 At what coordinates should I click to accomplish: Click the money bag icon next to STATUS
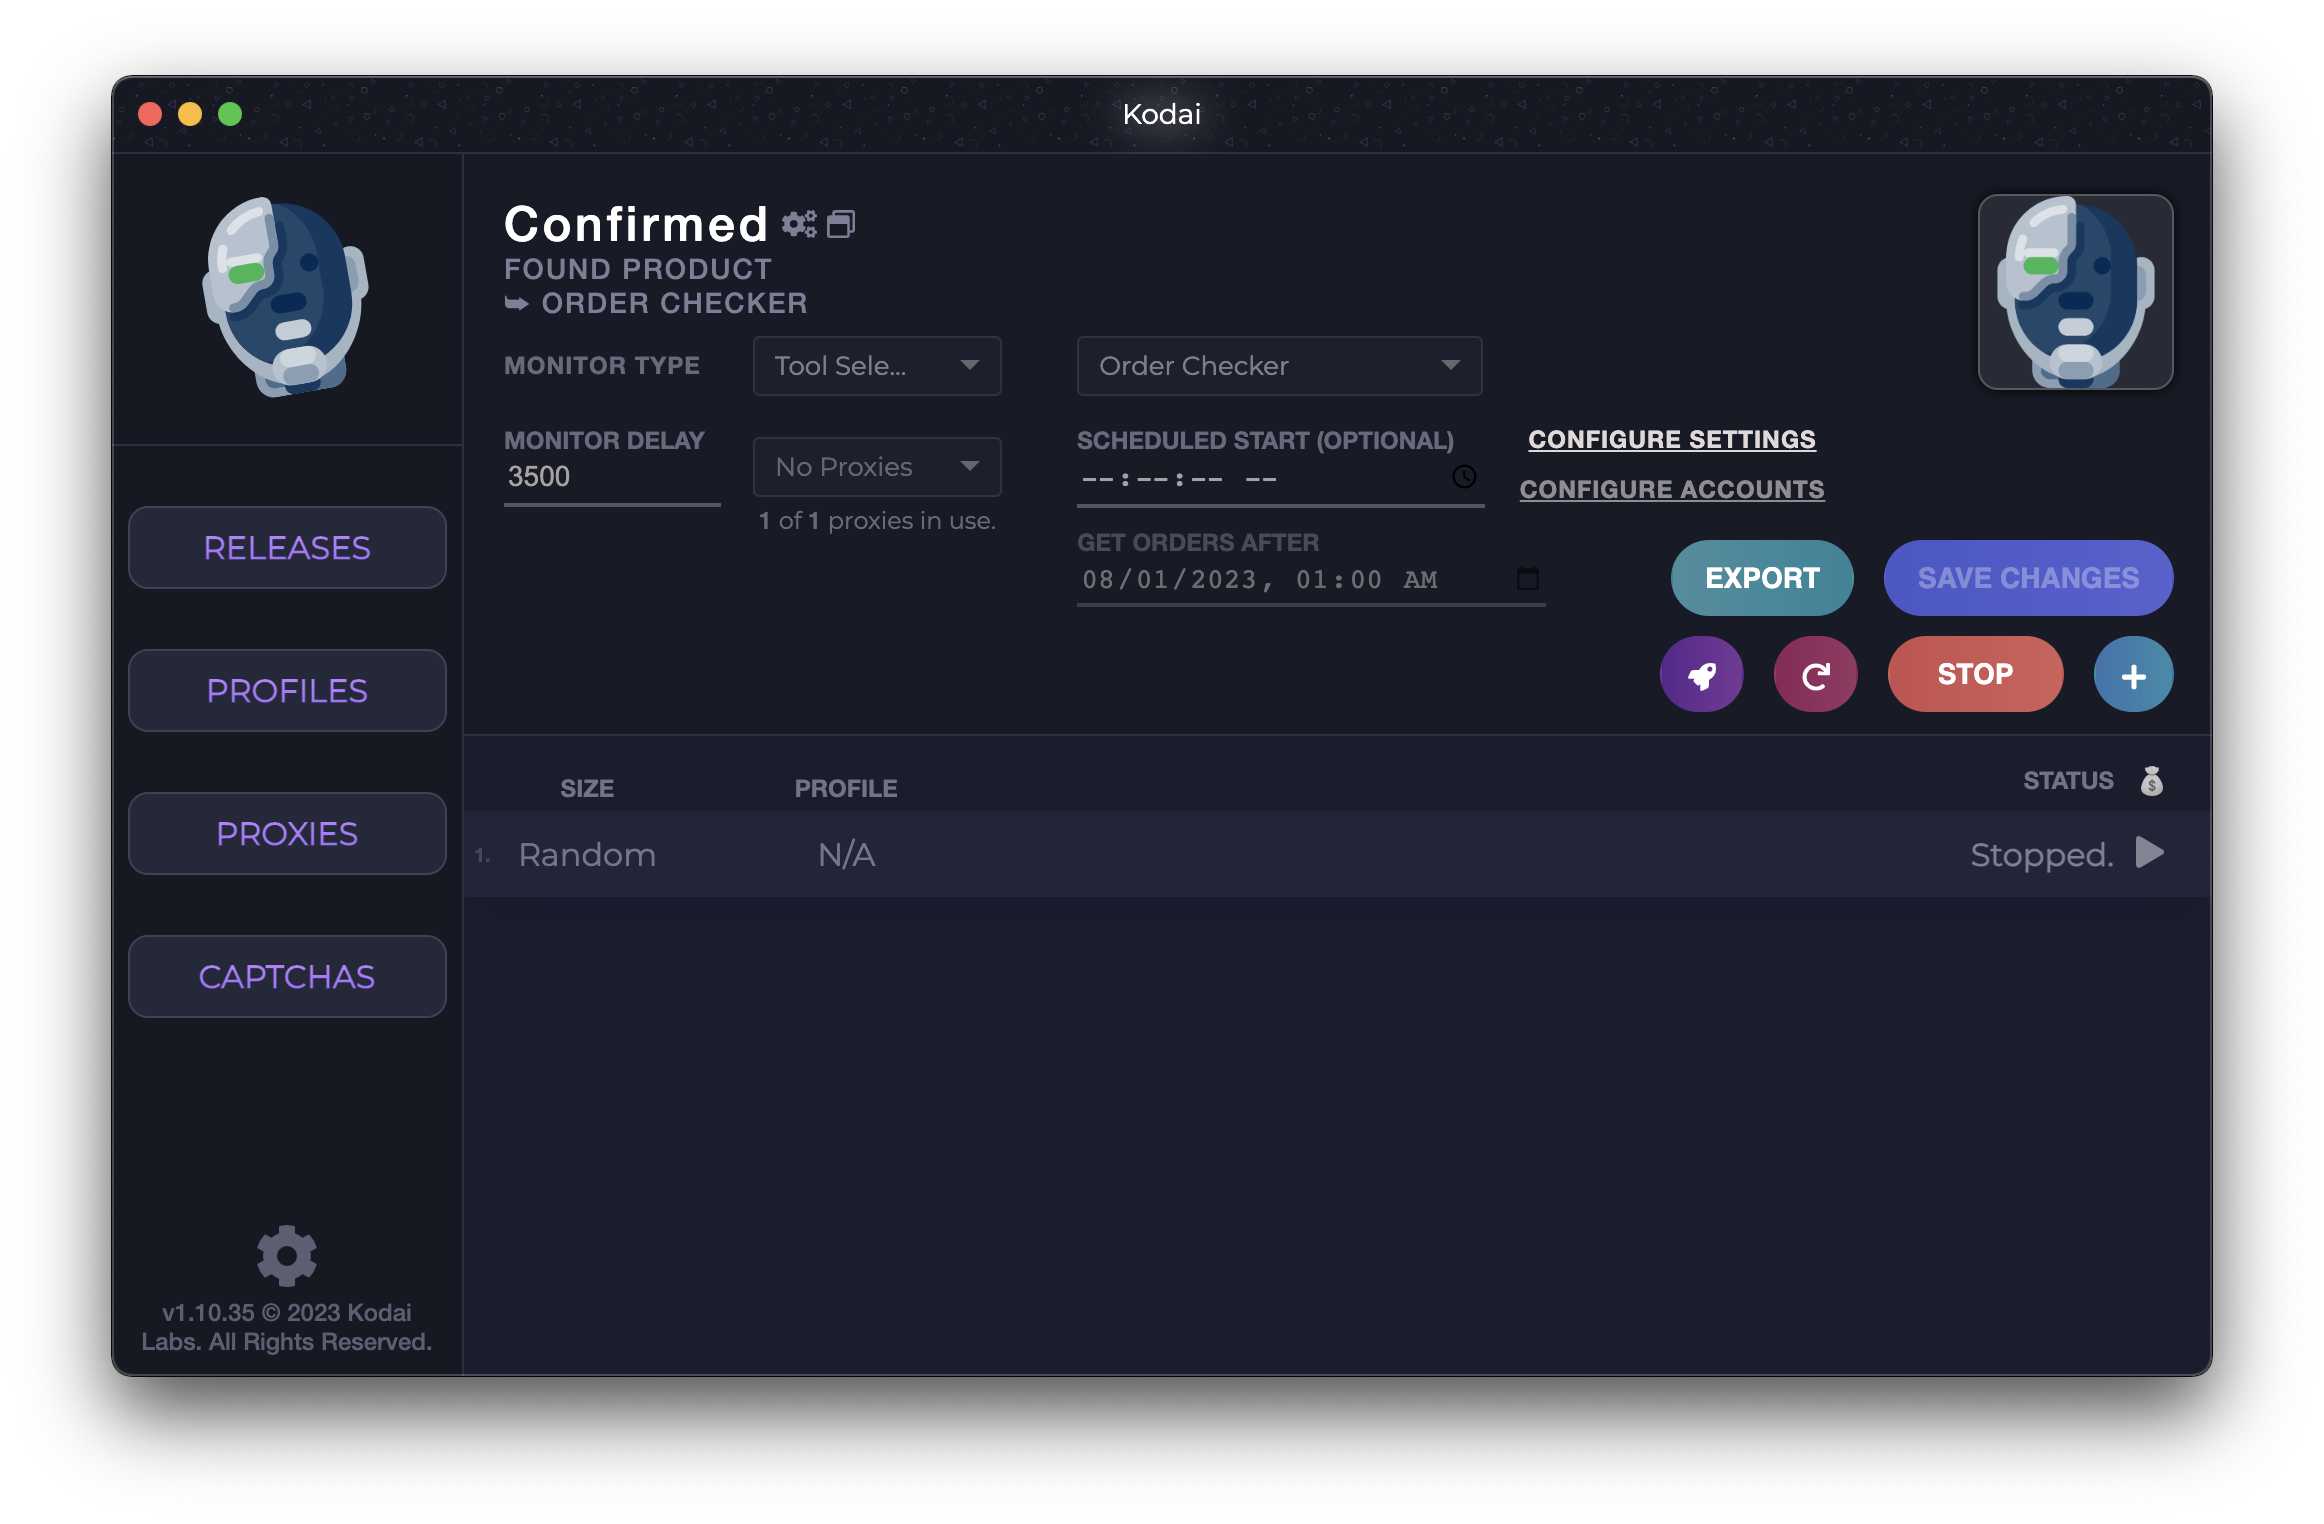pos(2151,780)
